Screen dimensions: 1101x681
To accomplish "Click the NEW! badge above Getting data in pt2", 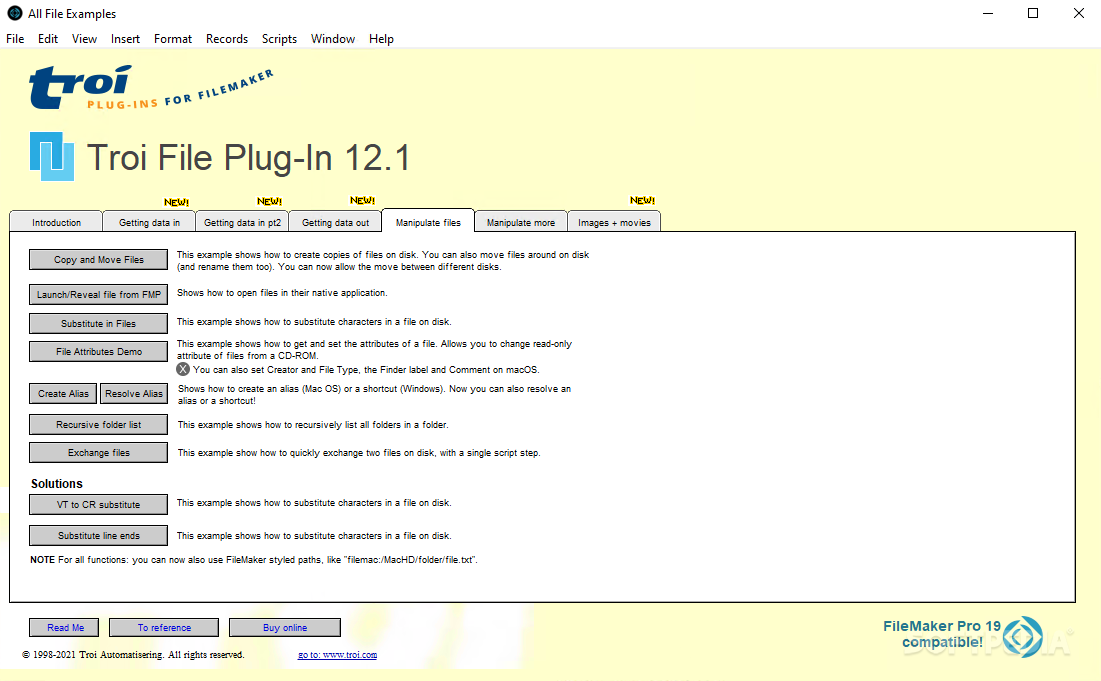I will click(269, 201).
